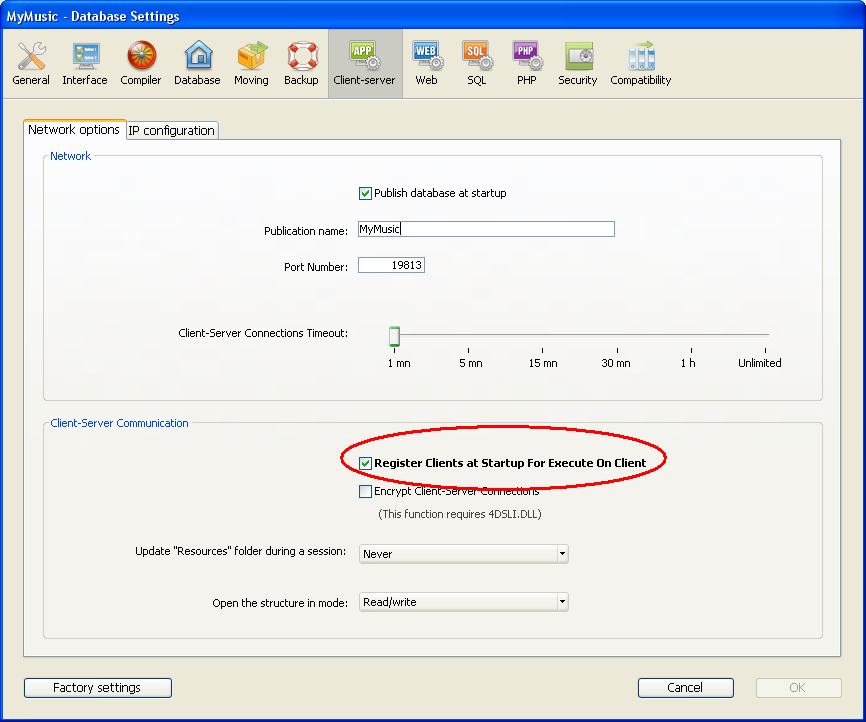
Task: Open the SQL settings page
Action: point(476,64)
